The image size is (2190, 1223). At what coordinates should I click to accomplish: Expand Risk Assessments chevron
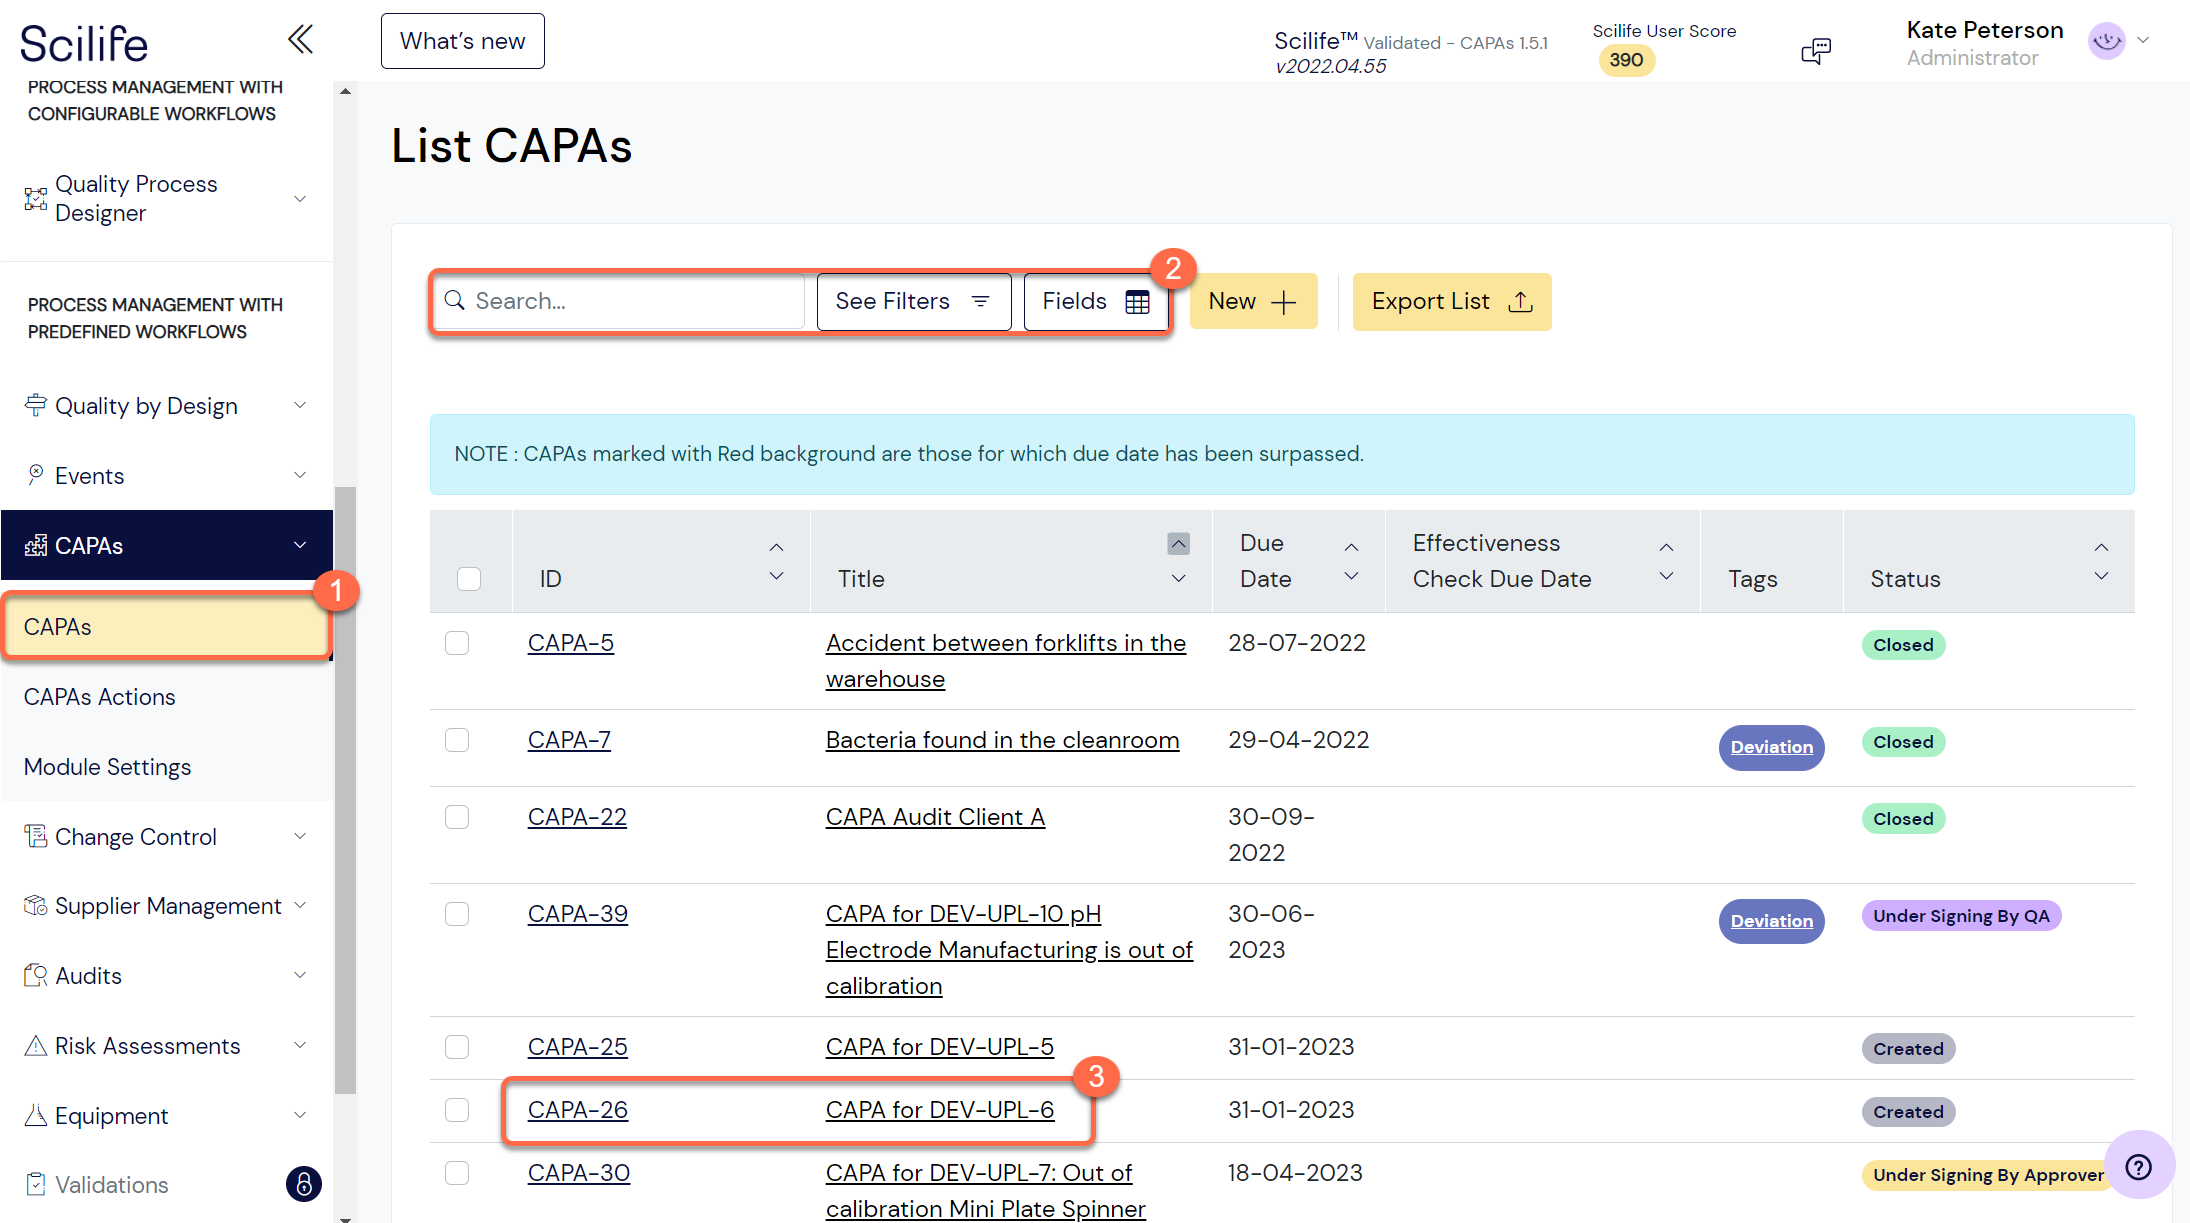coord(300,1045)
